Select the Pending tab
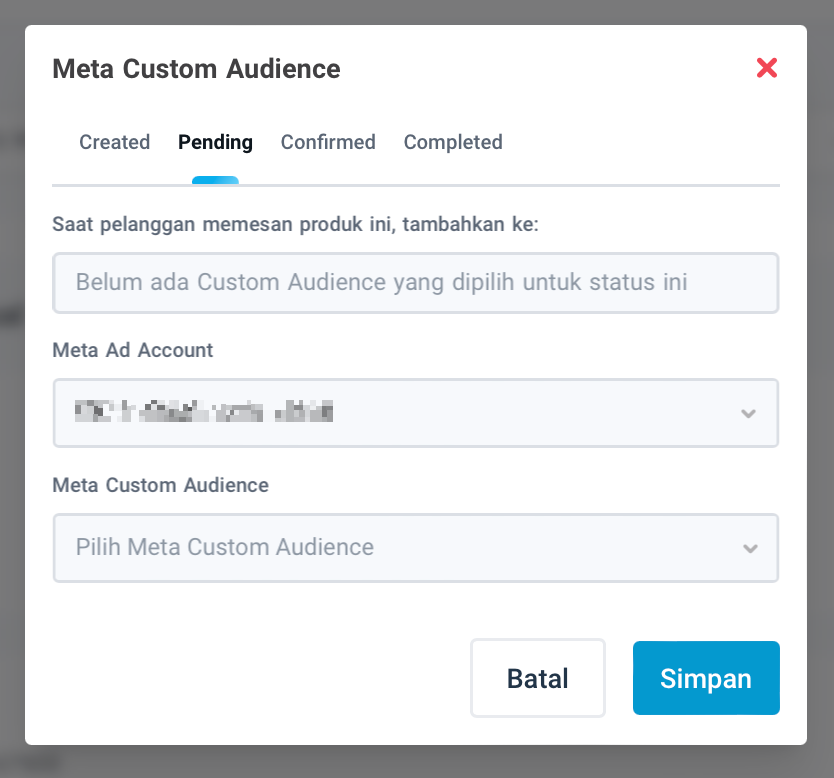This screenshot has width=834, height=778. pyautogui.click(x=215, y=142)
